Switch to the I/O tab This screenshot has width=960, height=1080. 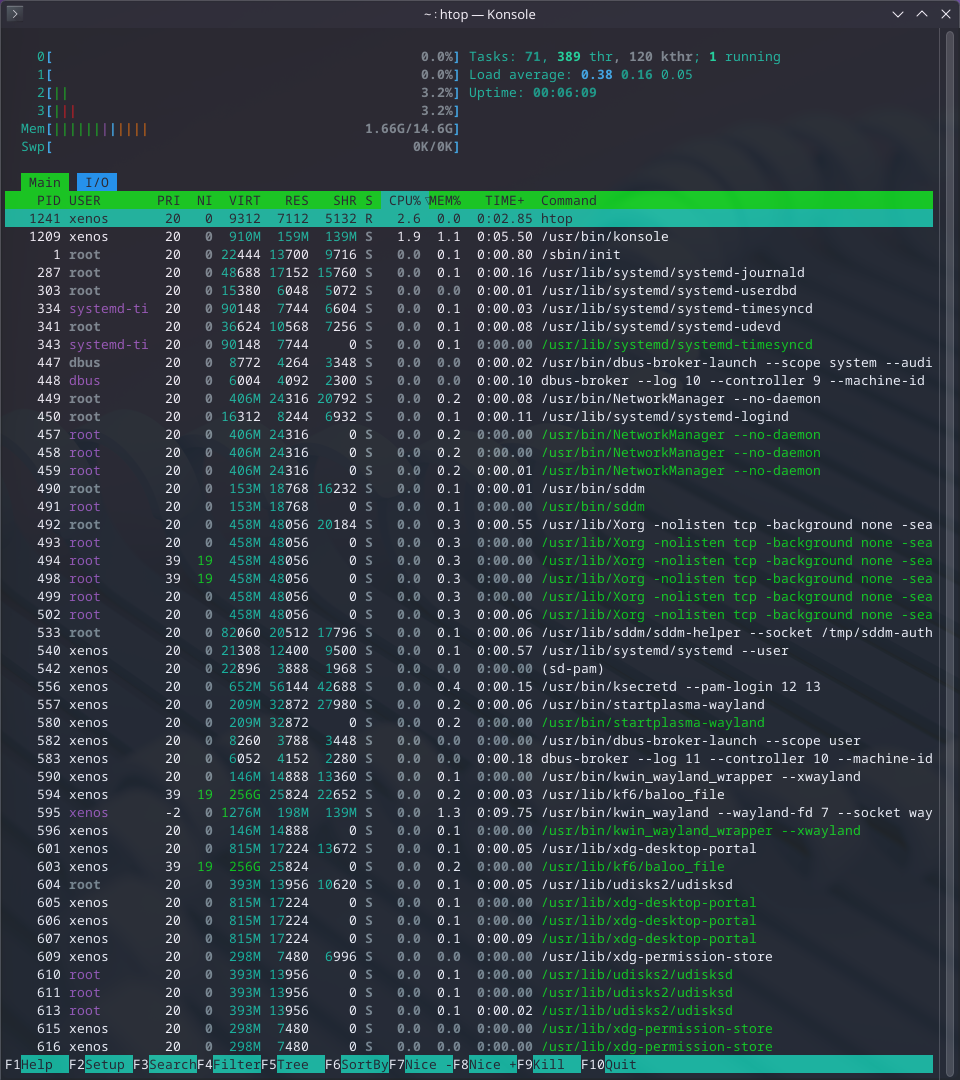pyautogui.click(x=96, y=183)
